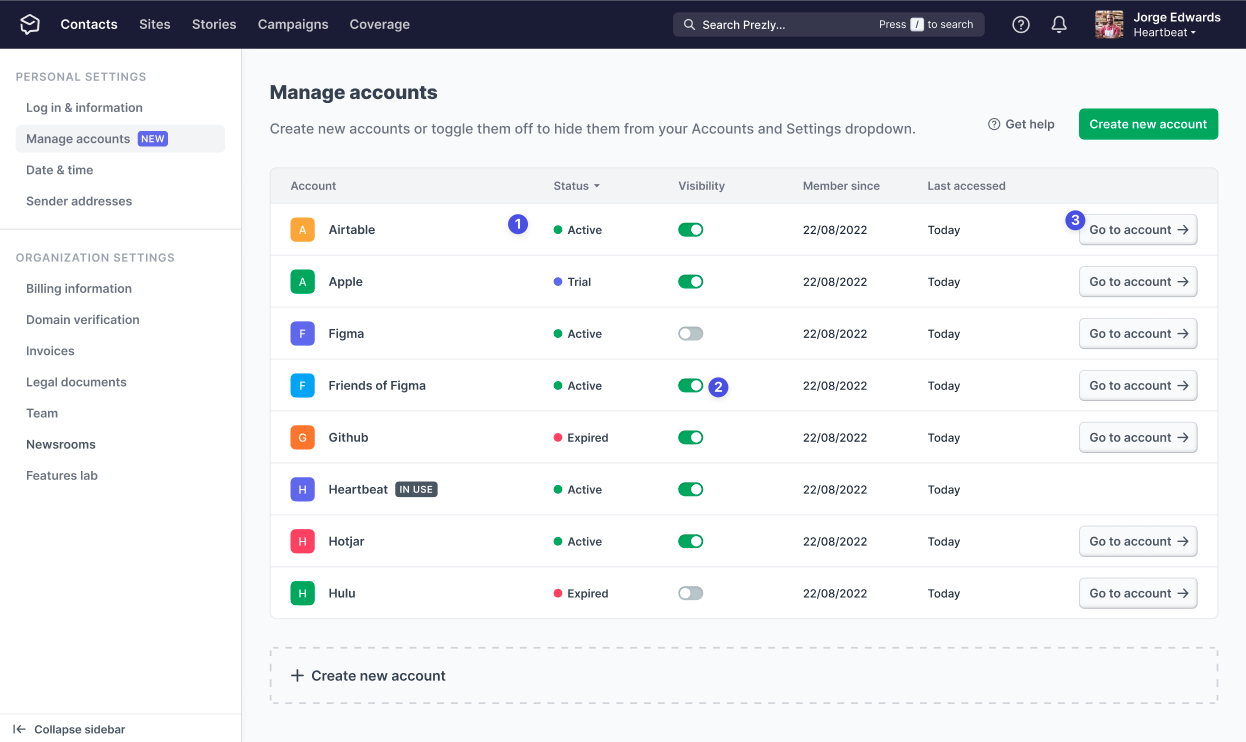Click the Hulu account letter icon

(303, 594)
